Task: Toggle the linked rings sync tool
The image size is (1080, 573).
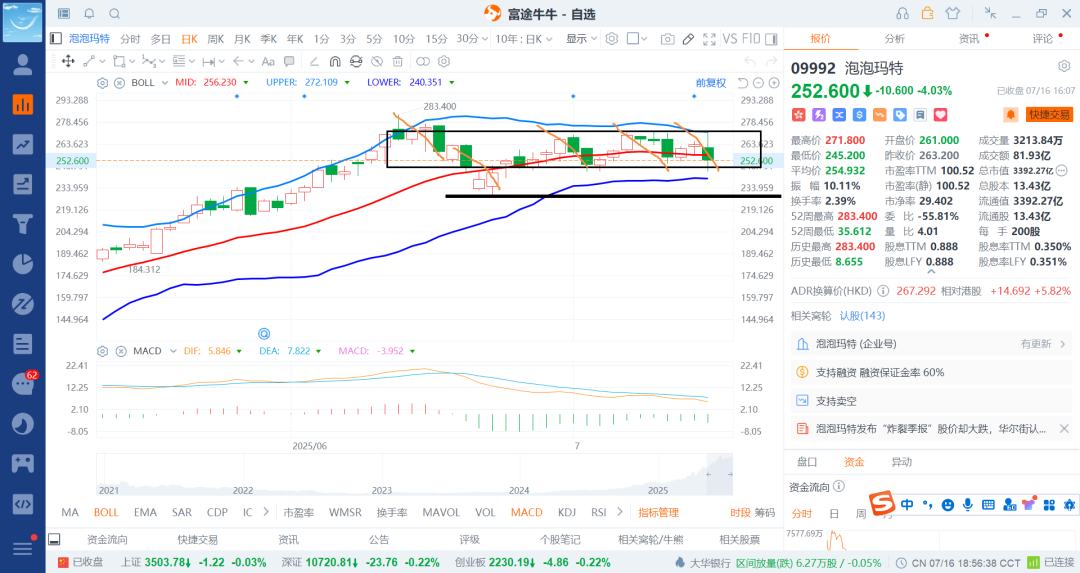Action: click(423, 61)
